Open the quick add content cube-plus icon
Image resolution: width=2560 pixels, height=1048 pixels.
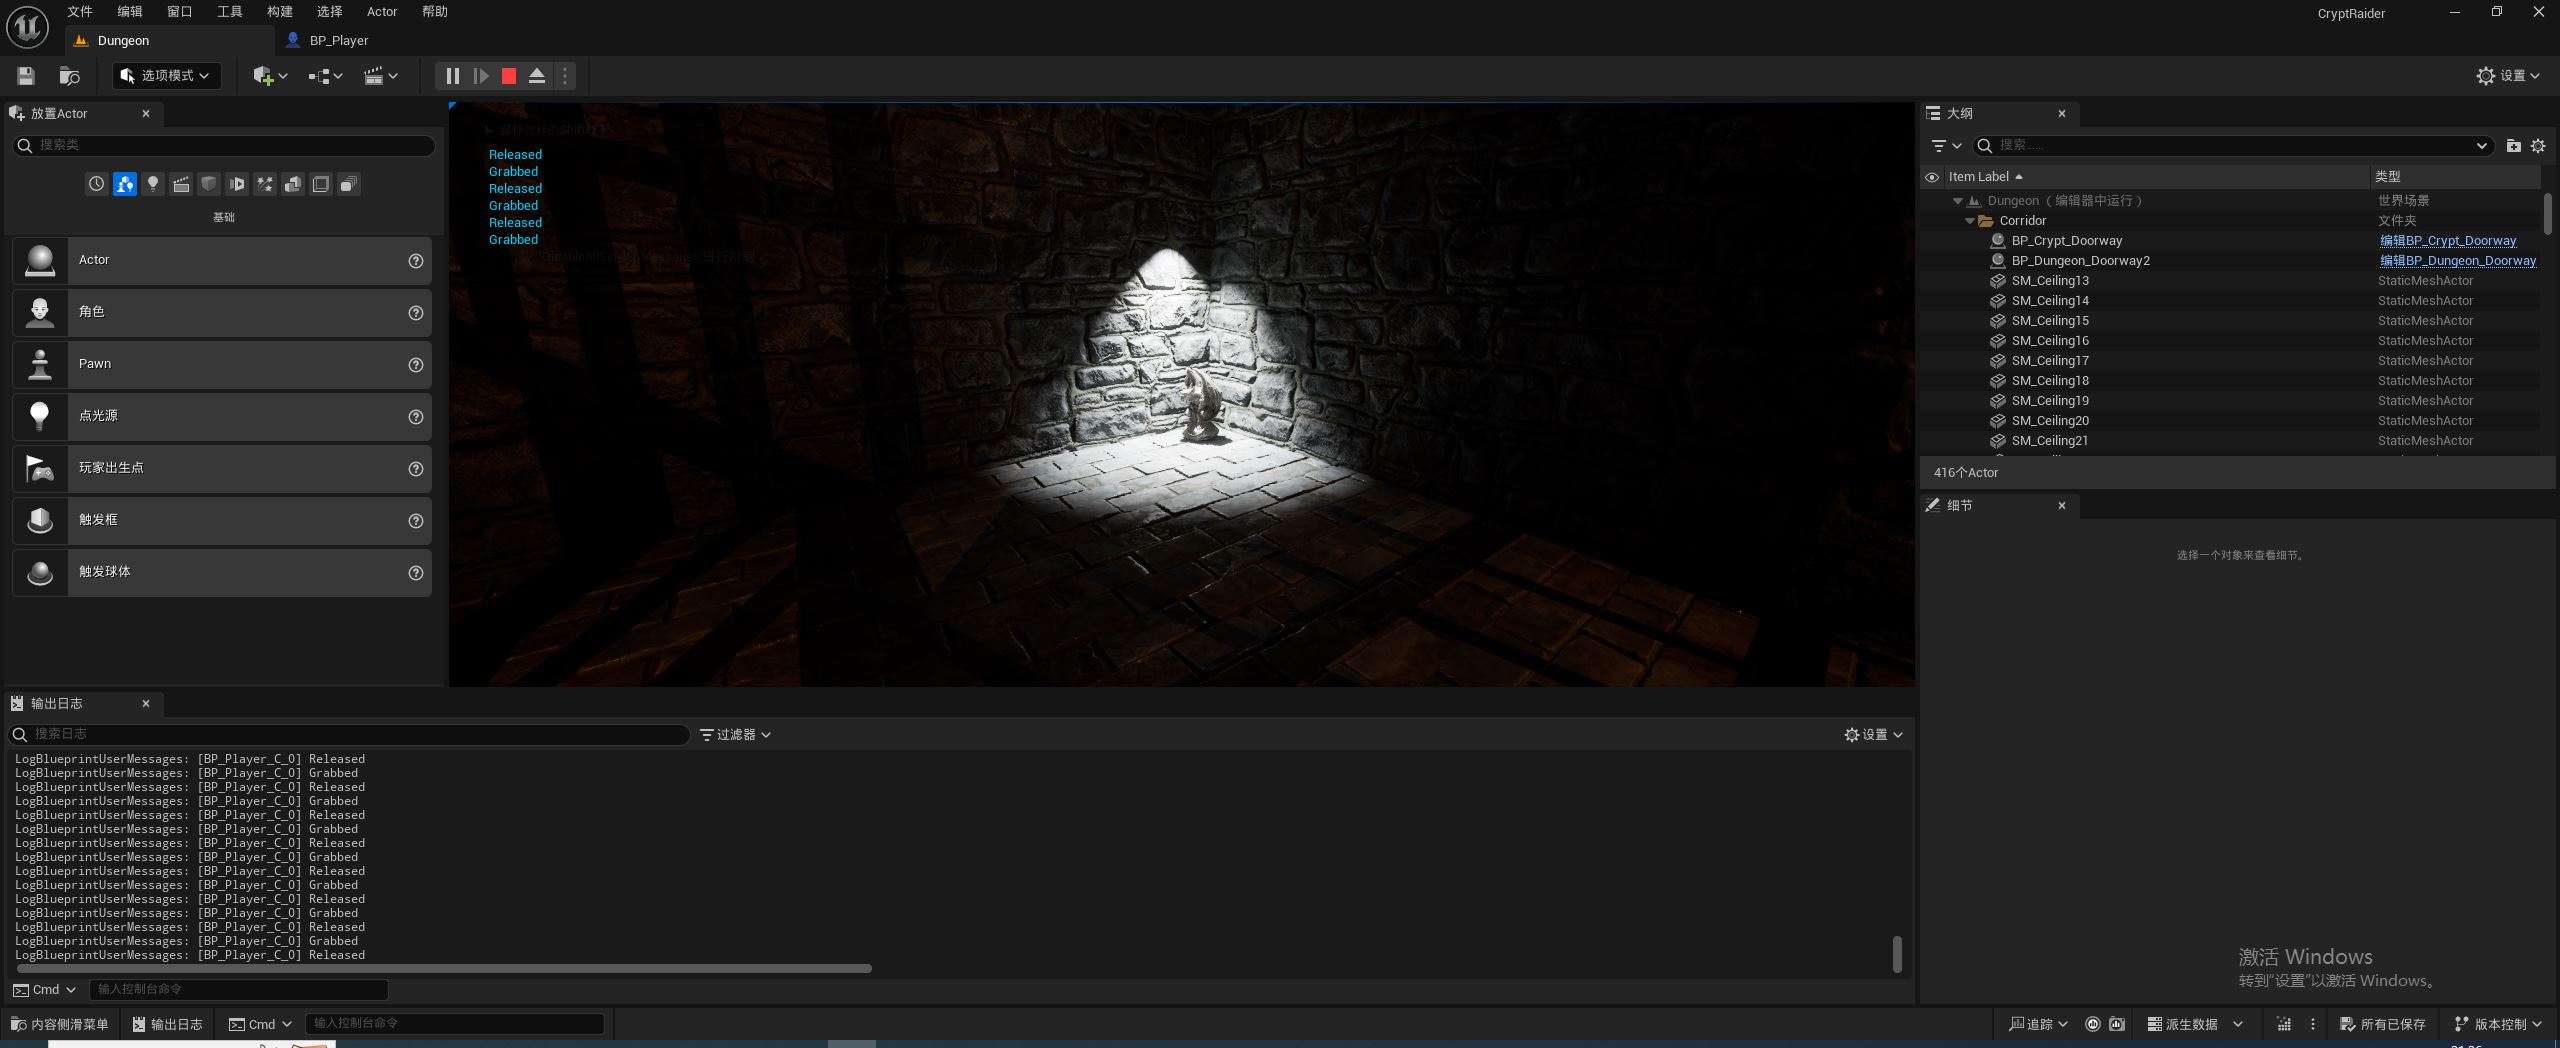click(270, 76)
